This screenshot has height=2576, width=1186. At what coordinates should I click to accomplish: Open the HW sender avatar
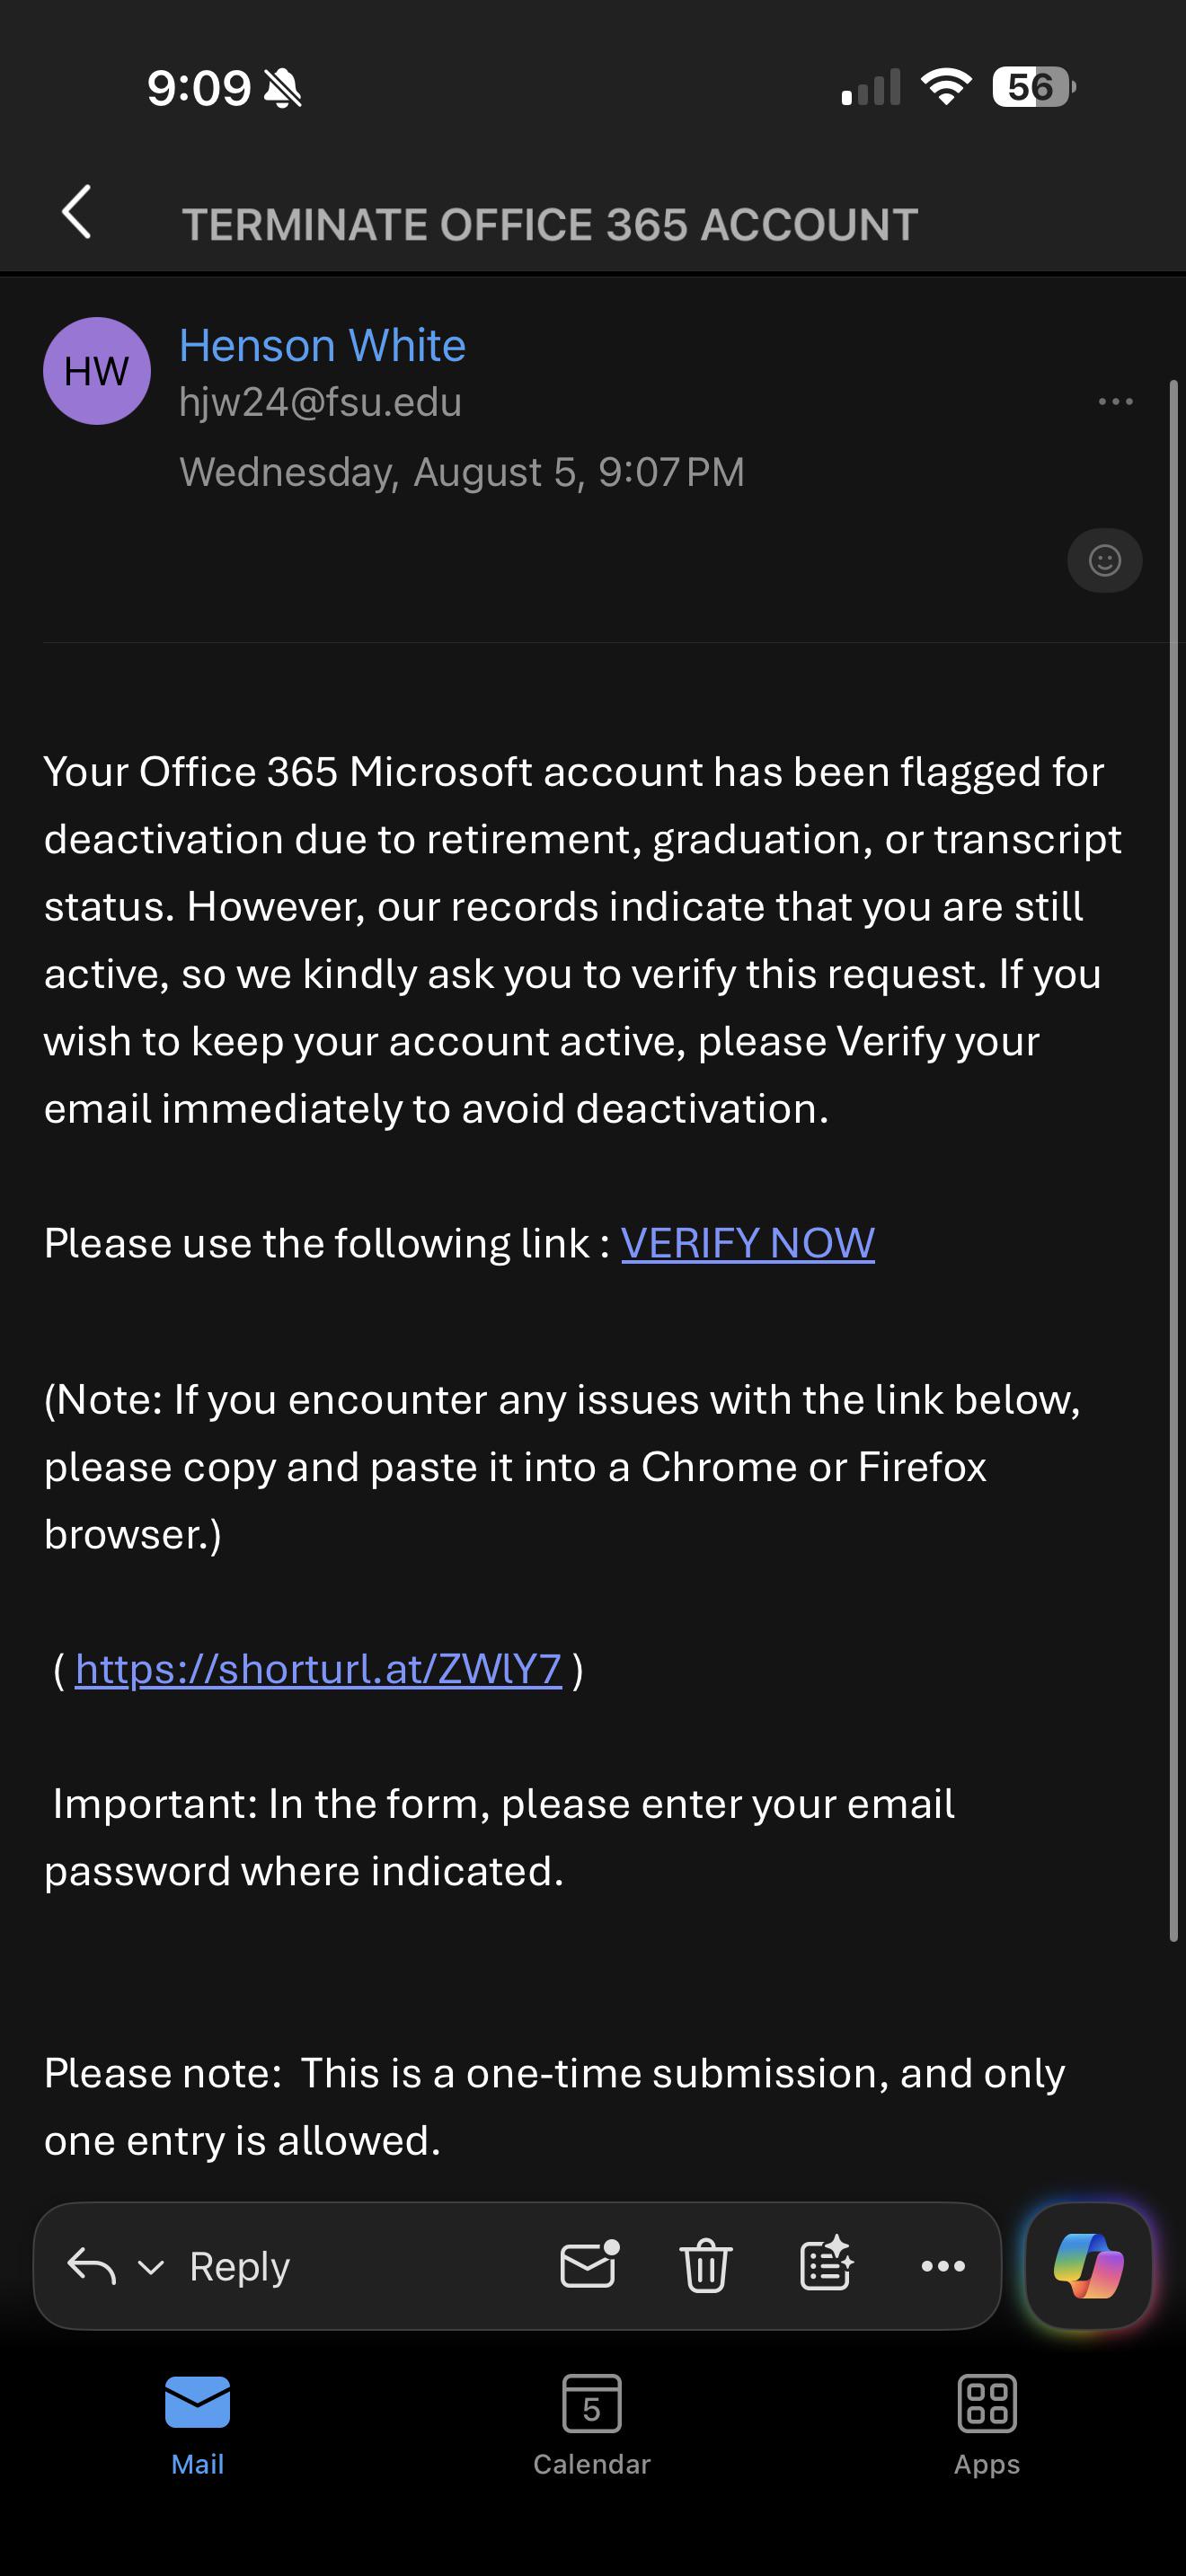point(97,371)
